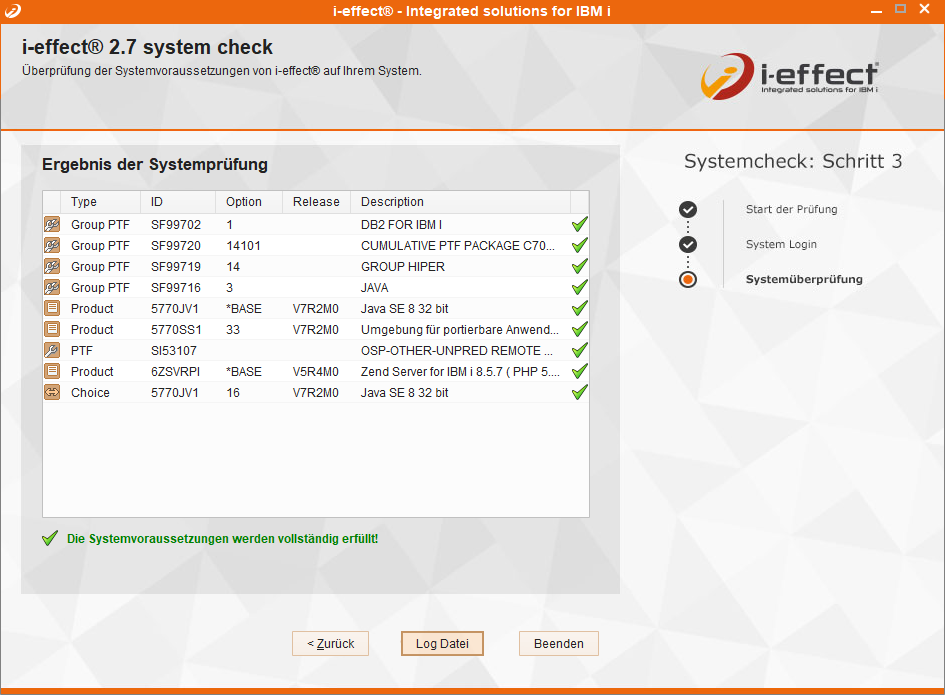Click the green checkmark beside Systemvoraussetzungen message
Screen dimensions: 945x695
tap(50, 538)
